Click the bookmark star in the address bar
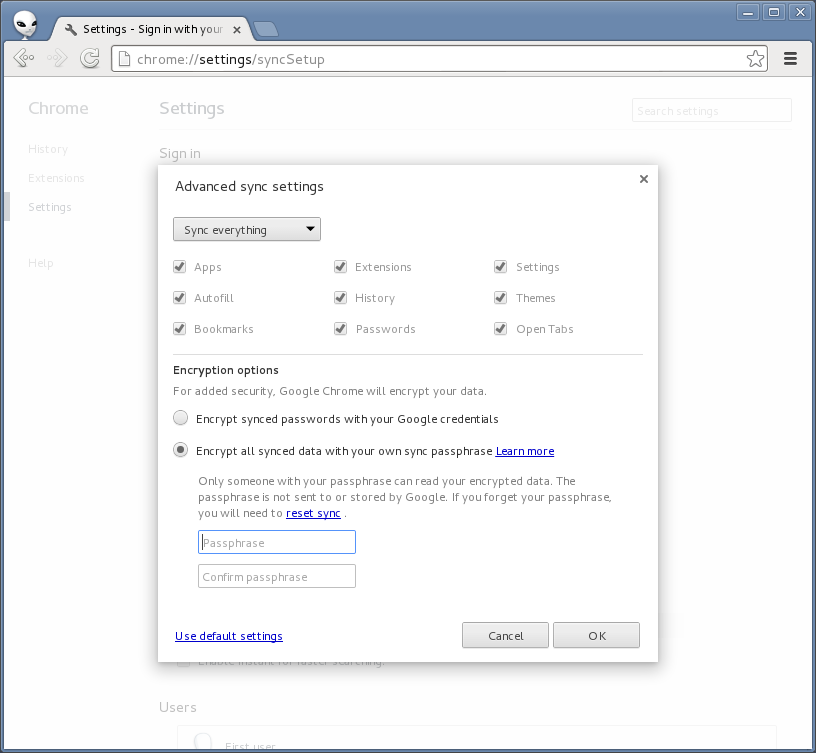 (x=755, y=58)
